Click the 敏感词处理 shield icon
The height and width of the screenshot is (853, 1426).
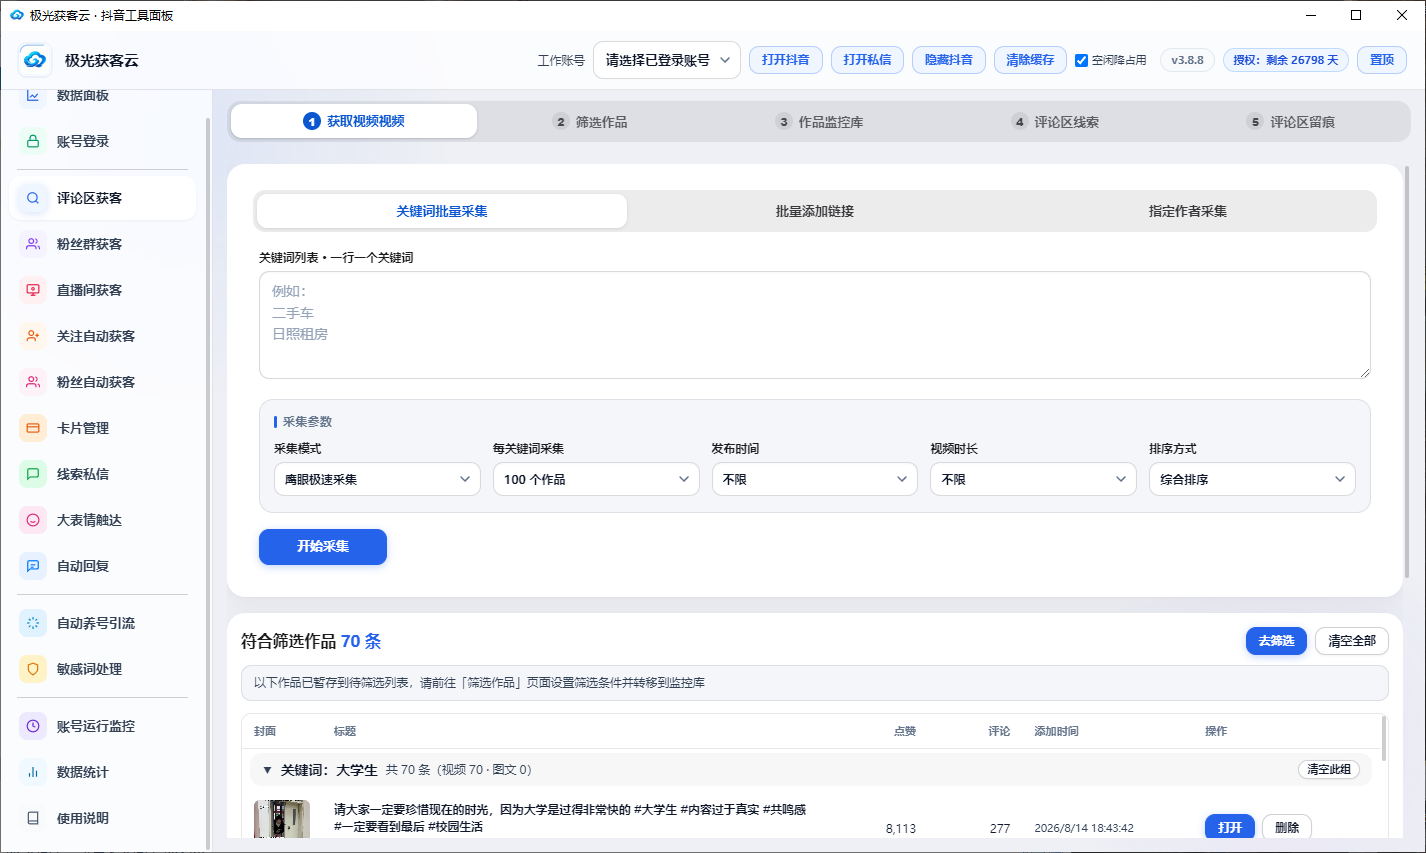[33, 669]
